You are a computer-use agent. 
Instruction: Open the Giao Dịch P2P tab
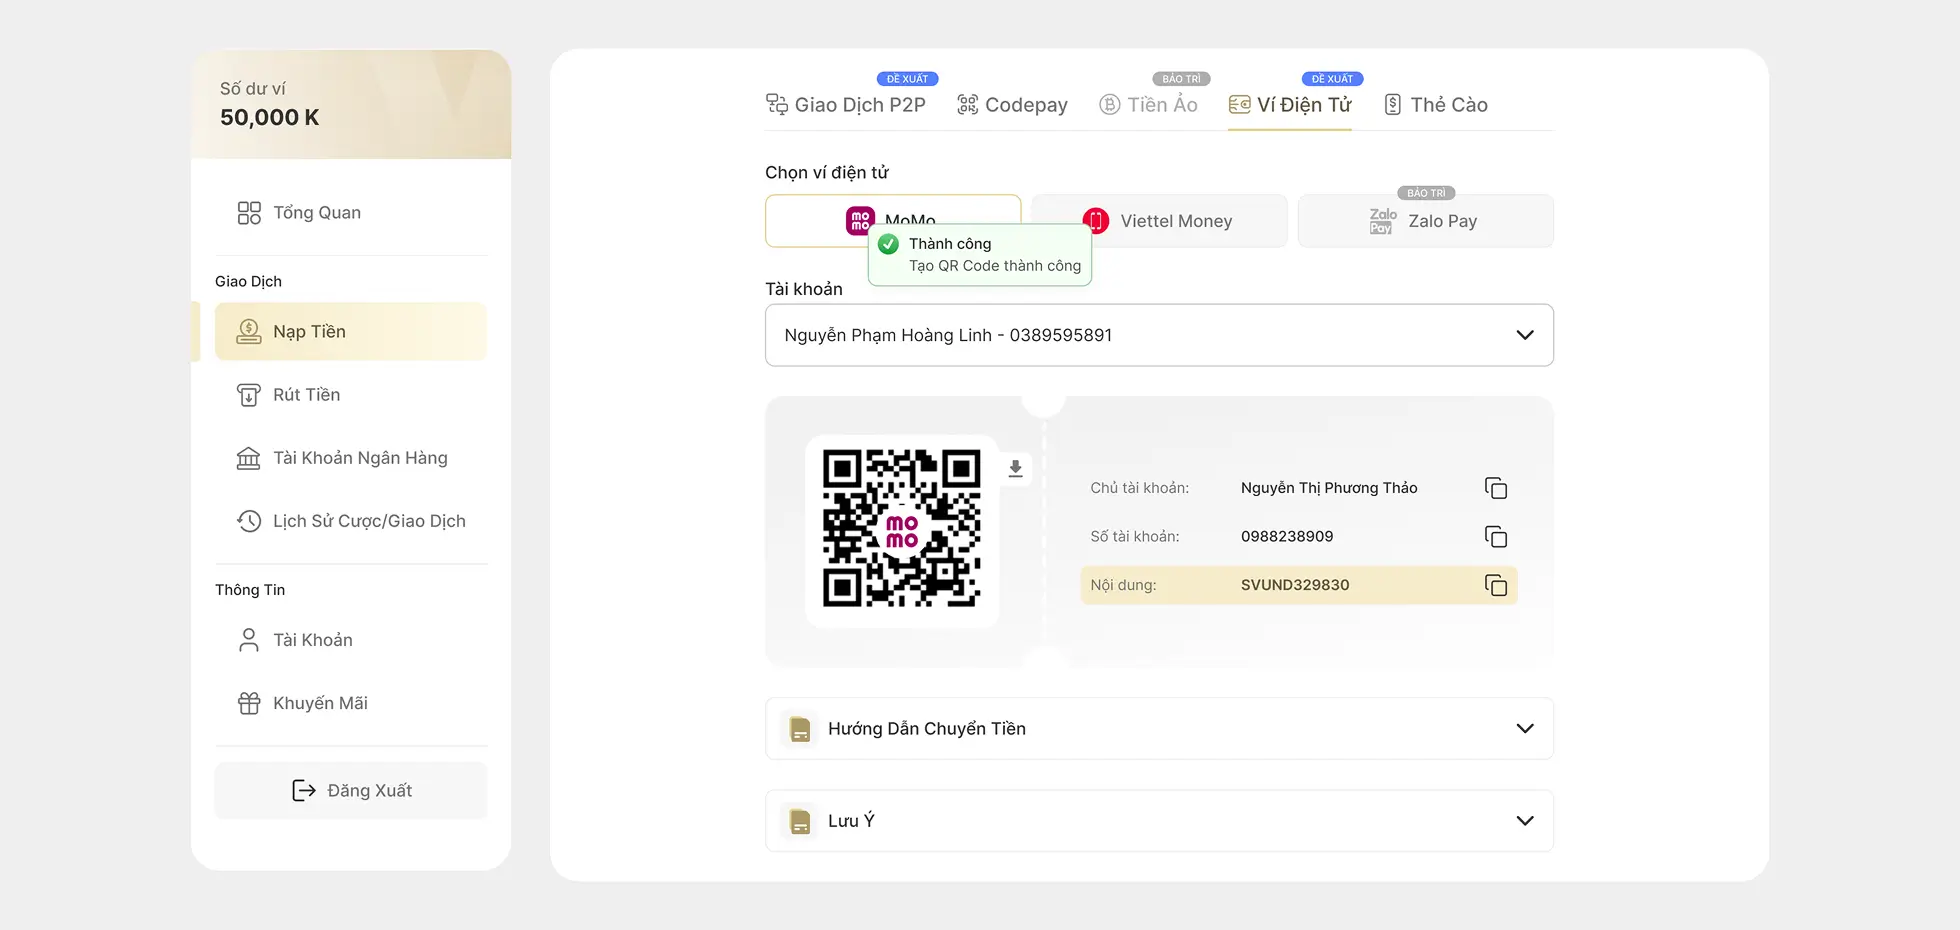point(846,105)
